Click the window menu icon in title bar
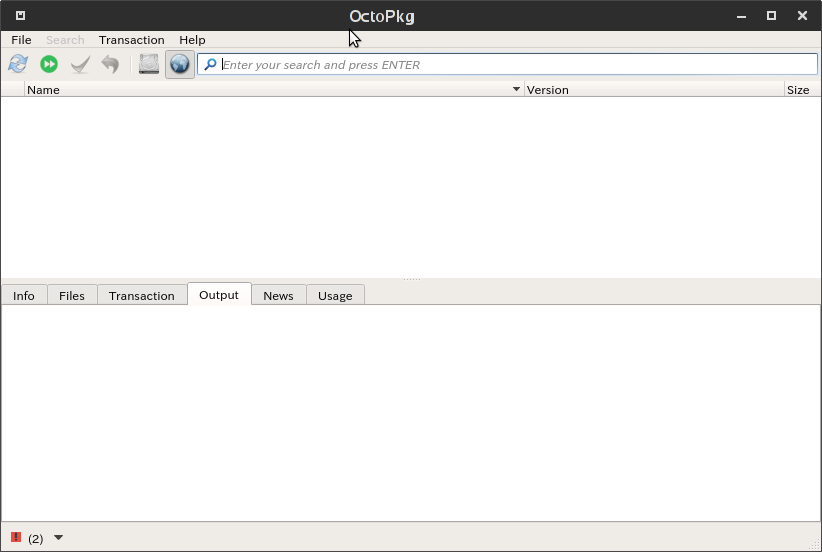Image resolution: width=822 pixels, height=552 pixels. click(20, 16)
